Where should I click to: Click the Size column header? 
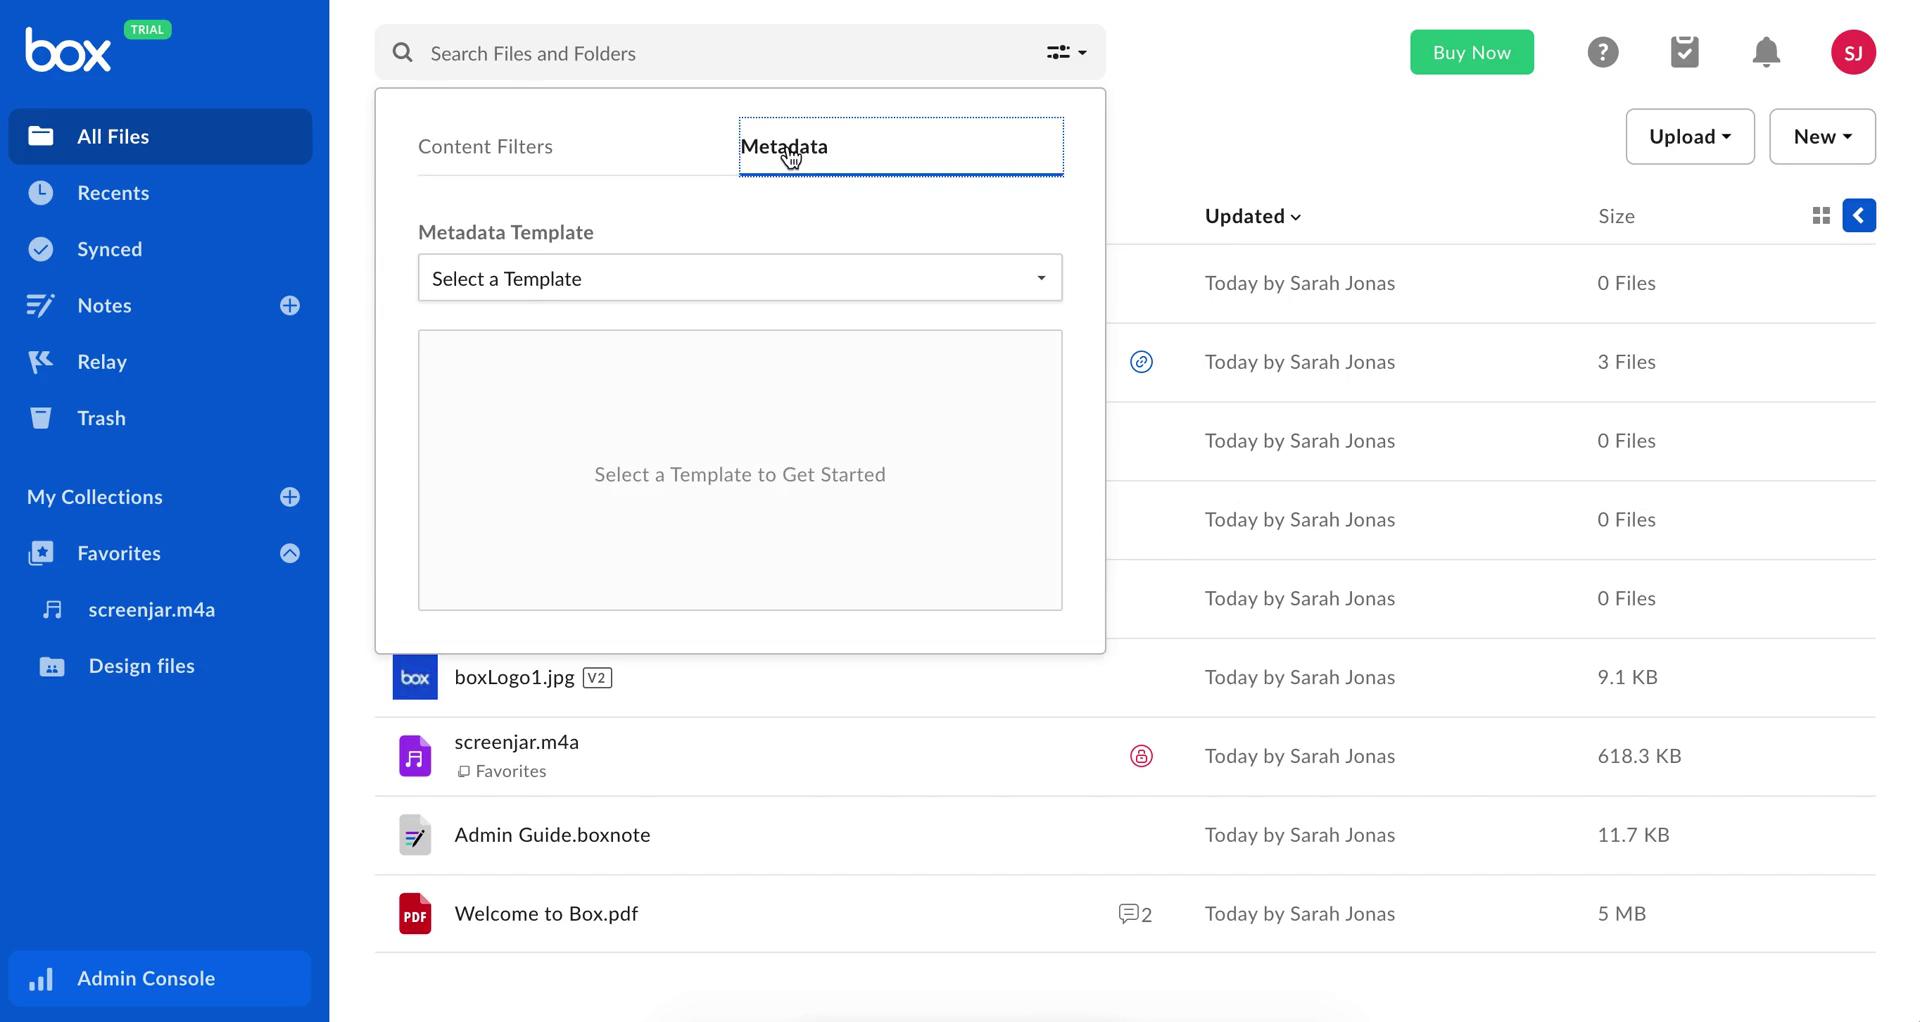(x=1616, y=216)
